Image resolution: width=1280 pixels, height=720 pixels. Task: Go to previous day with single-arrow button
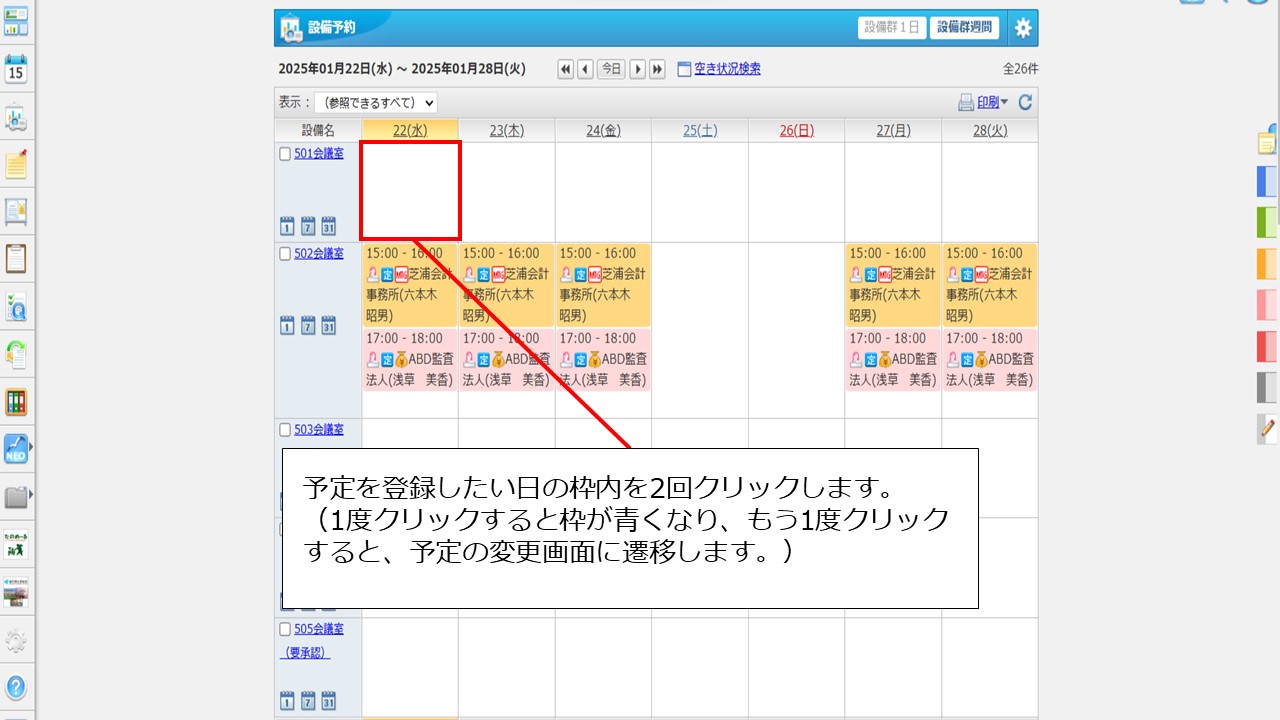[585, 69]
